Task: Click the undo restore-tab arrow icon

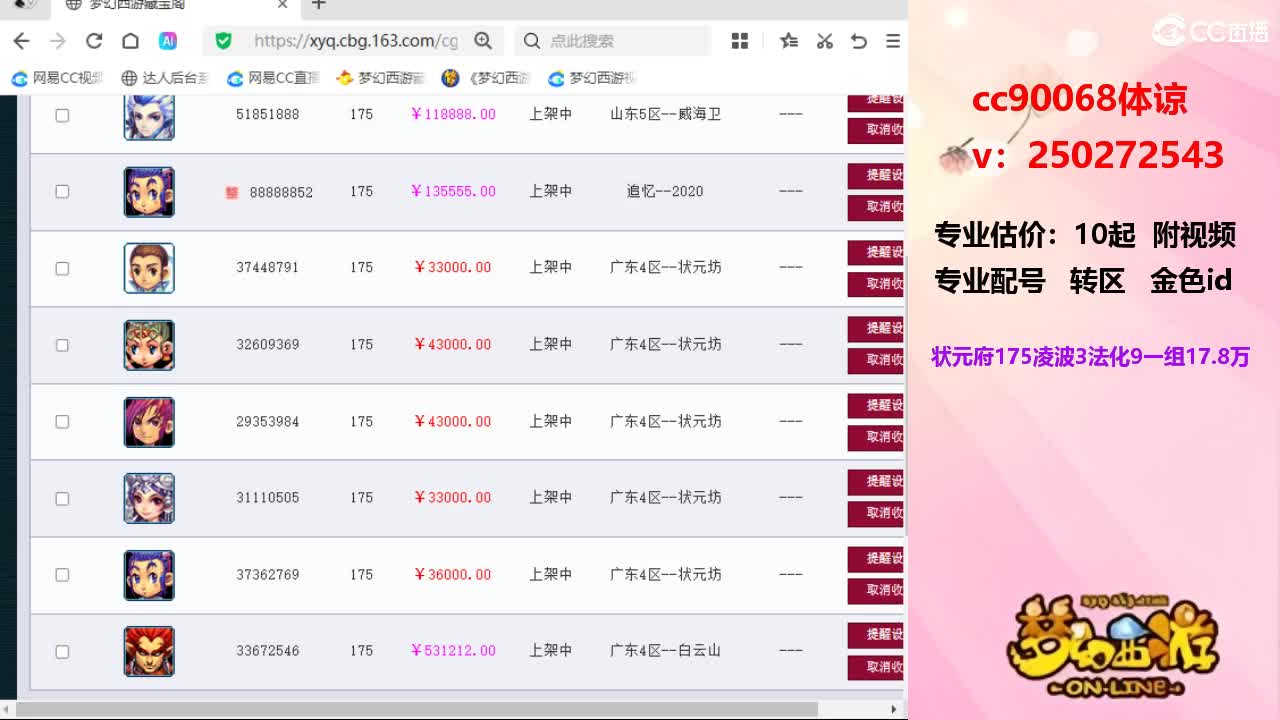Action: [858, 41]
